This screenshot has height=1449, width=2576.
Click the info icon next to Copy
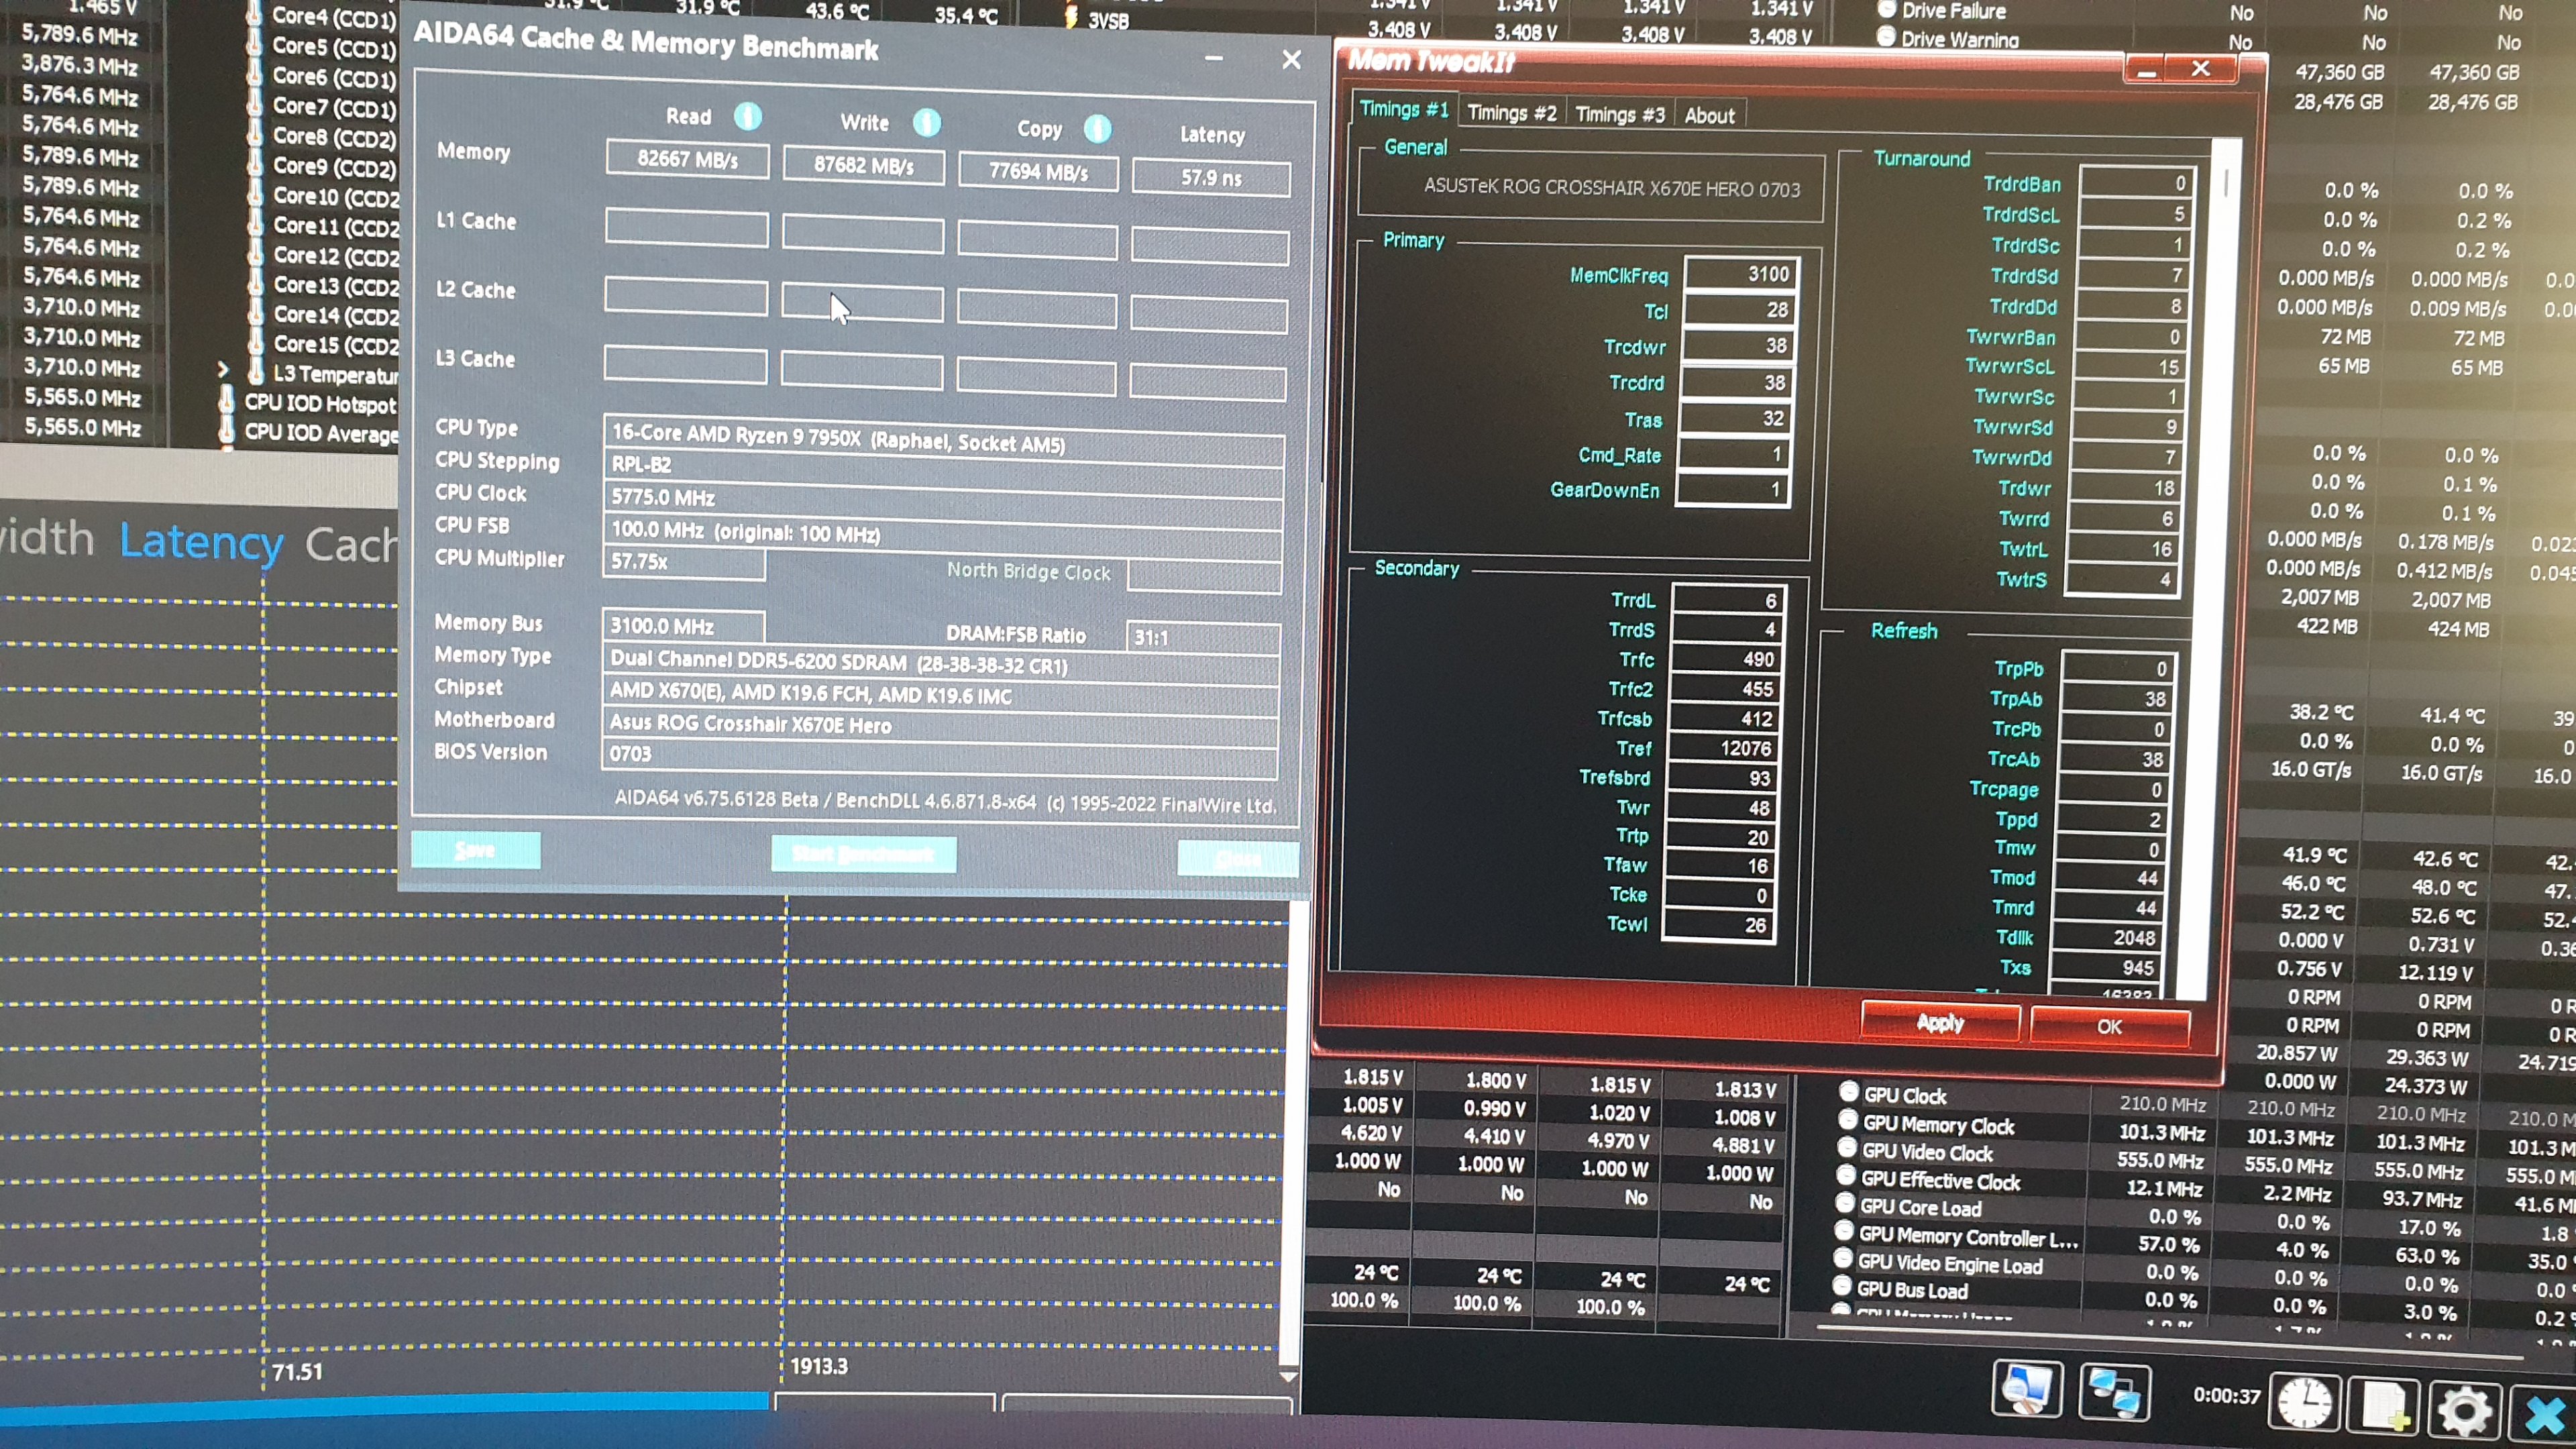pos(1097,129)
